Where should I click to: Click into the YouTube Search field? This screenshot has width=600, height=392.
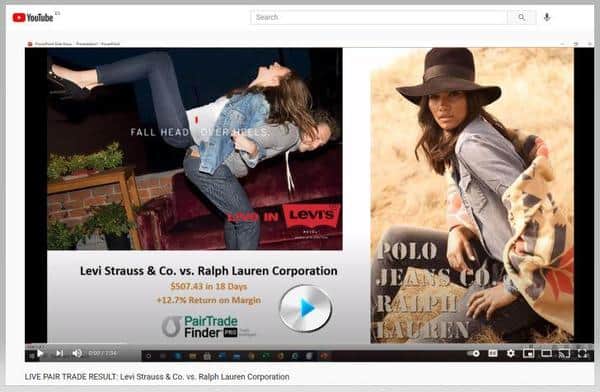coord(379,17)
